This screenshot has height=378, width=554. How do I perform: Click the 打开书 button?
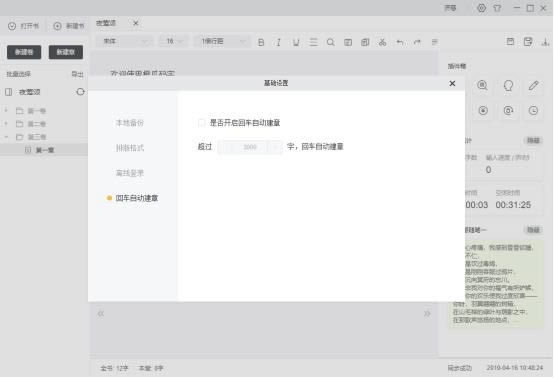23,26
